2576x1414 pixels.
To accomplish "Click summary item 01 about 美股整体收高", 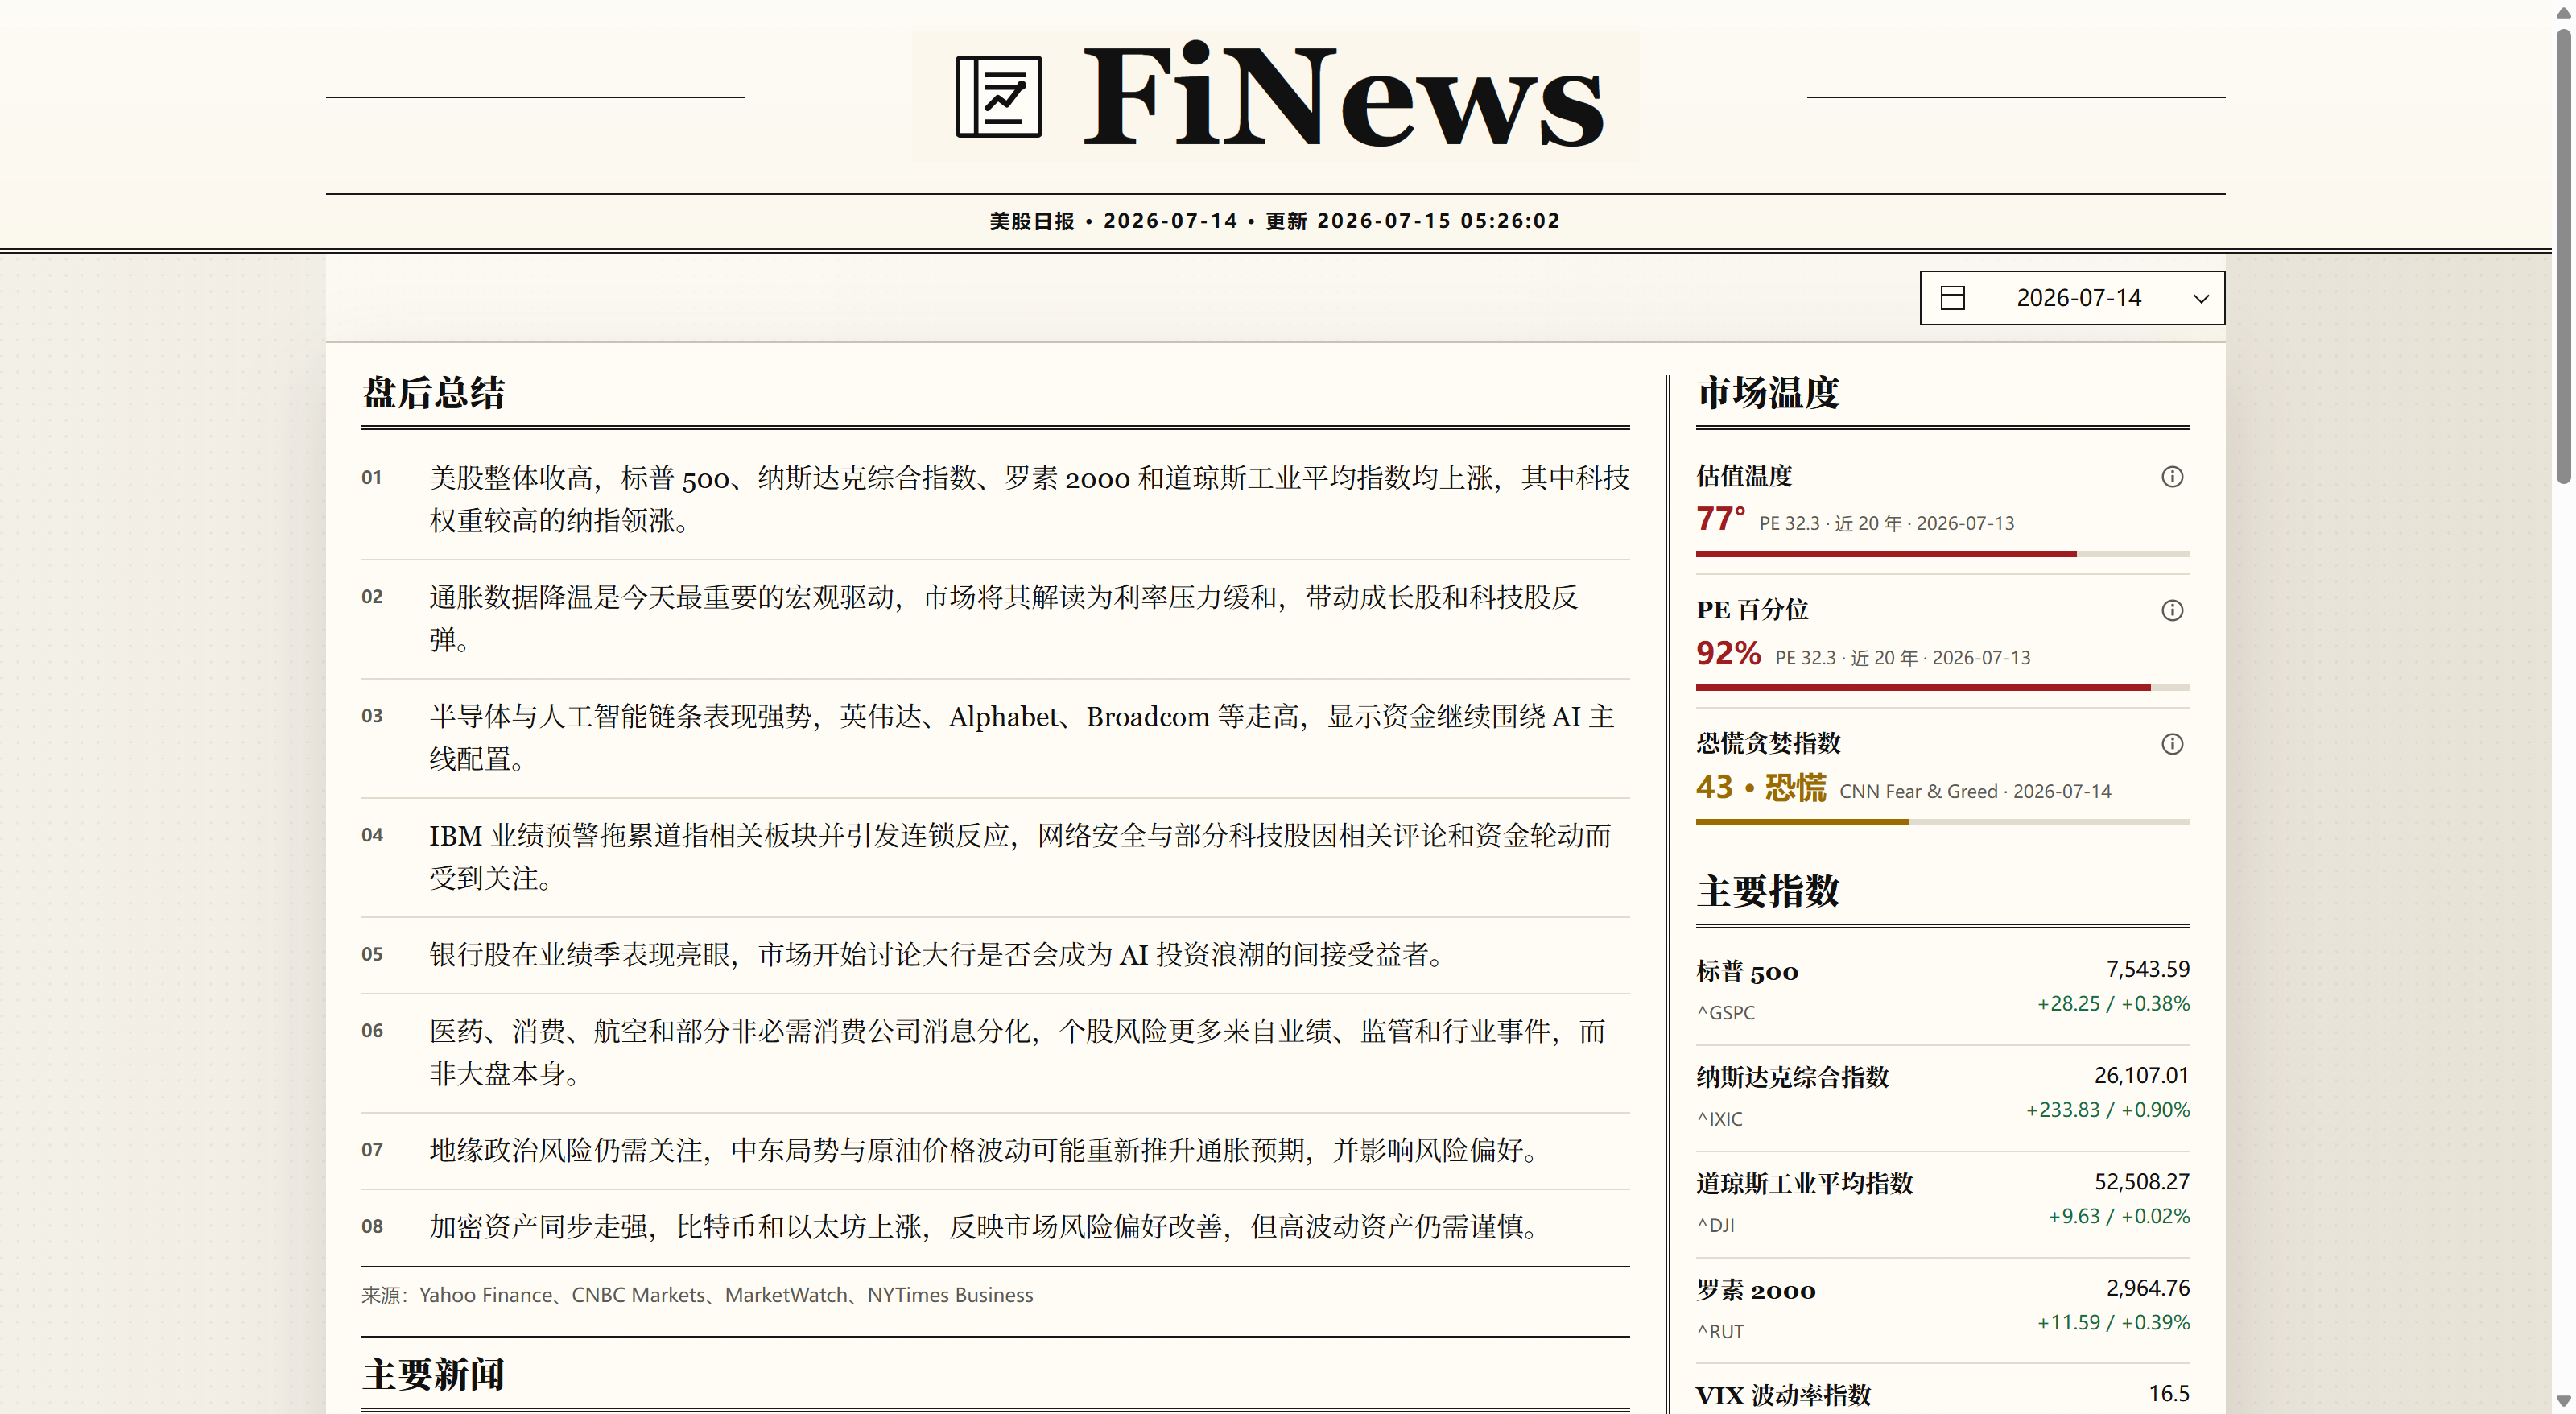I will tap(995, 499).
